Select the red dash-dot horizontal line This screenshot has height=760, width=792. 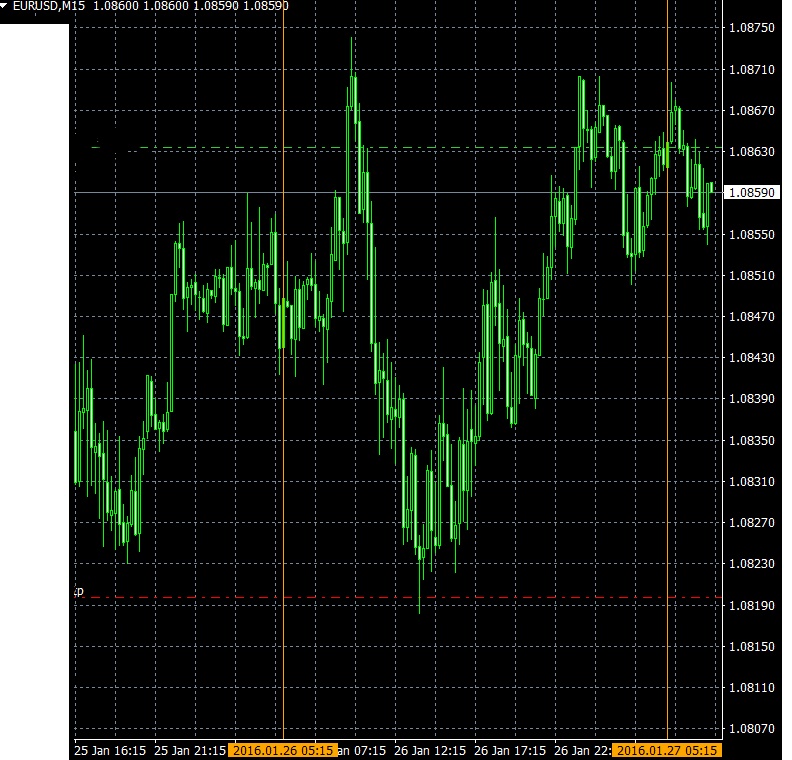coord(399,597)
